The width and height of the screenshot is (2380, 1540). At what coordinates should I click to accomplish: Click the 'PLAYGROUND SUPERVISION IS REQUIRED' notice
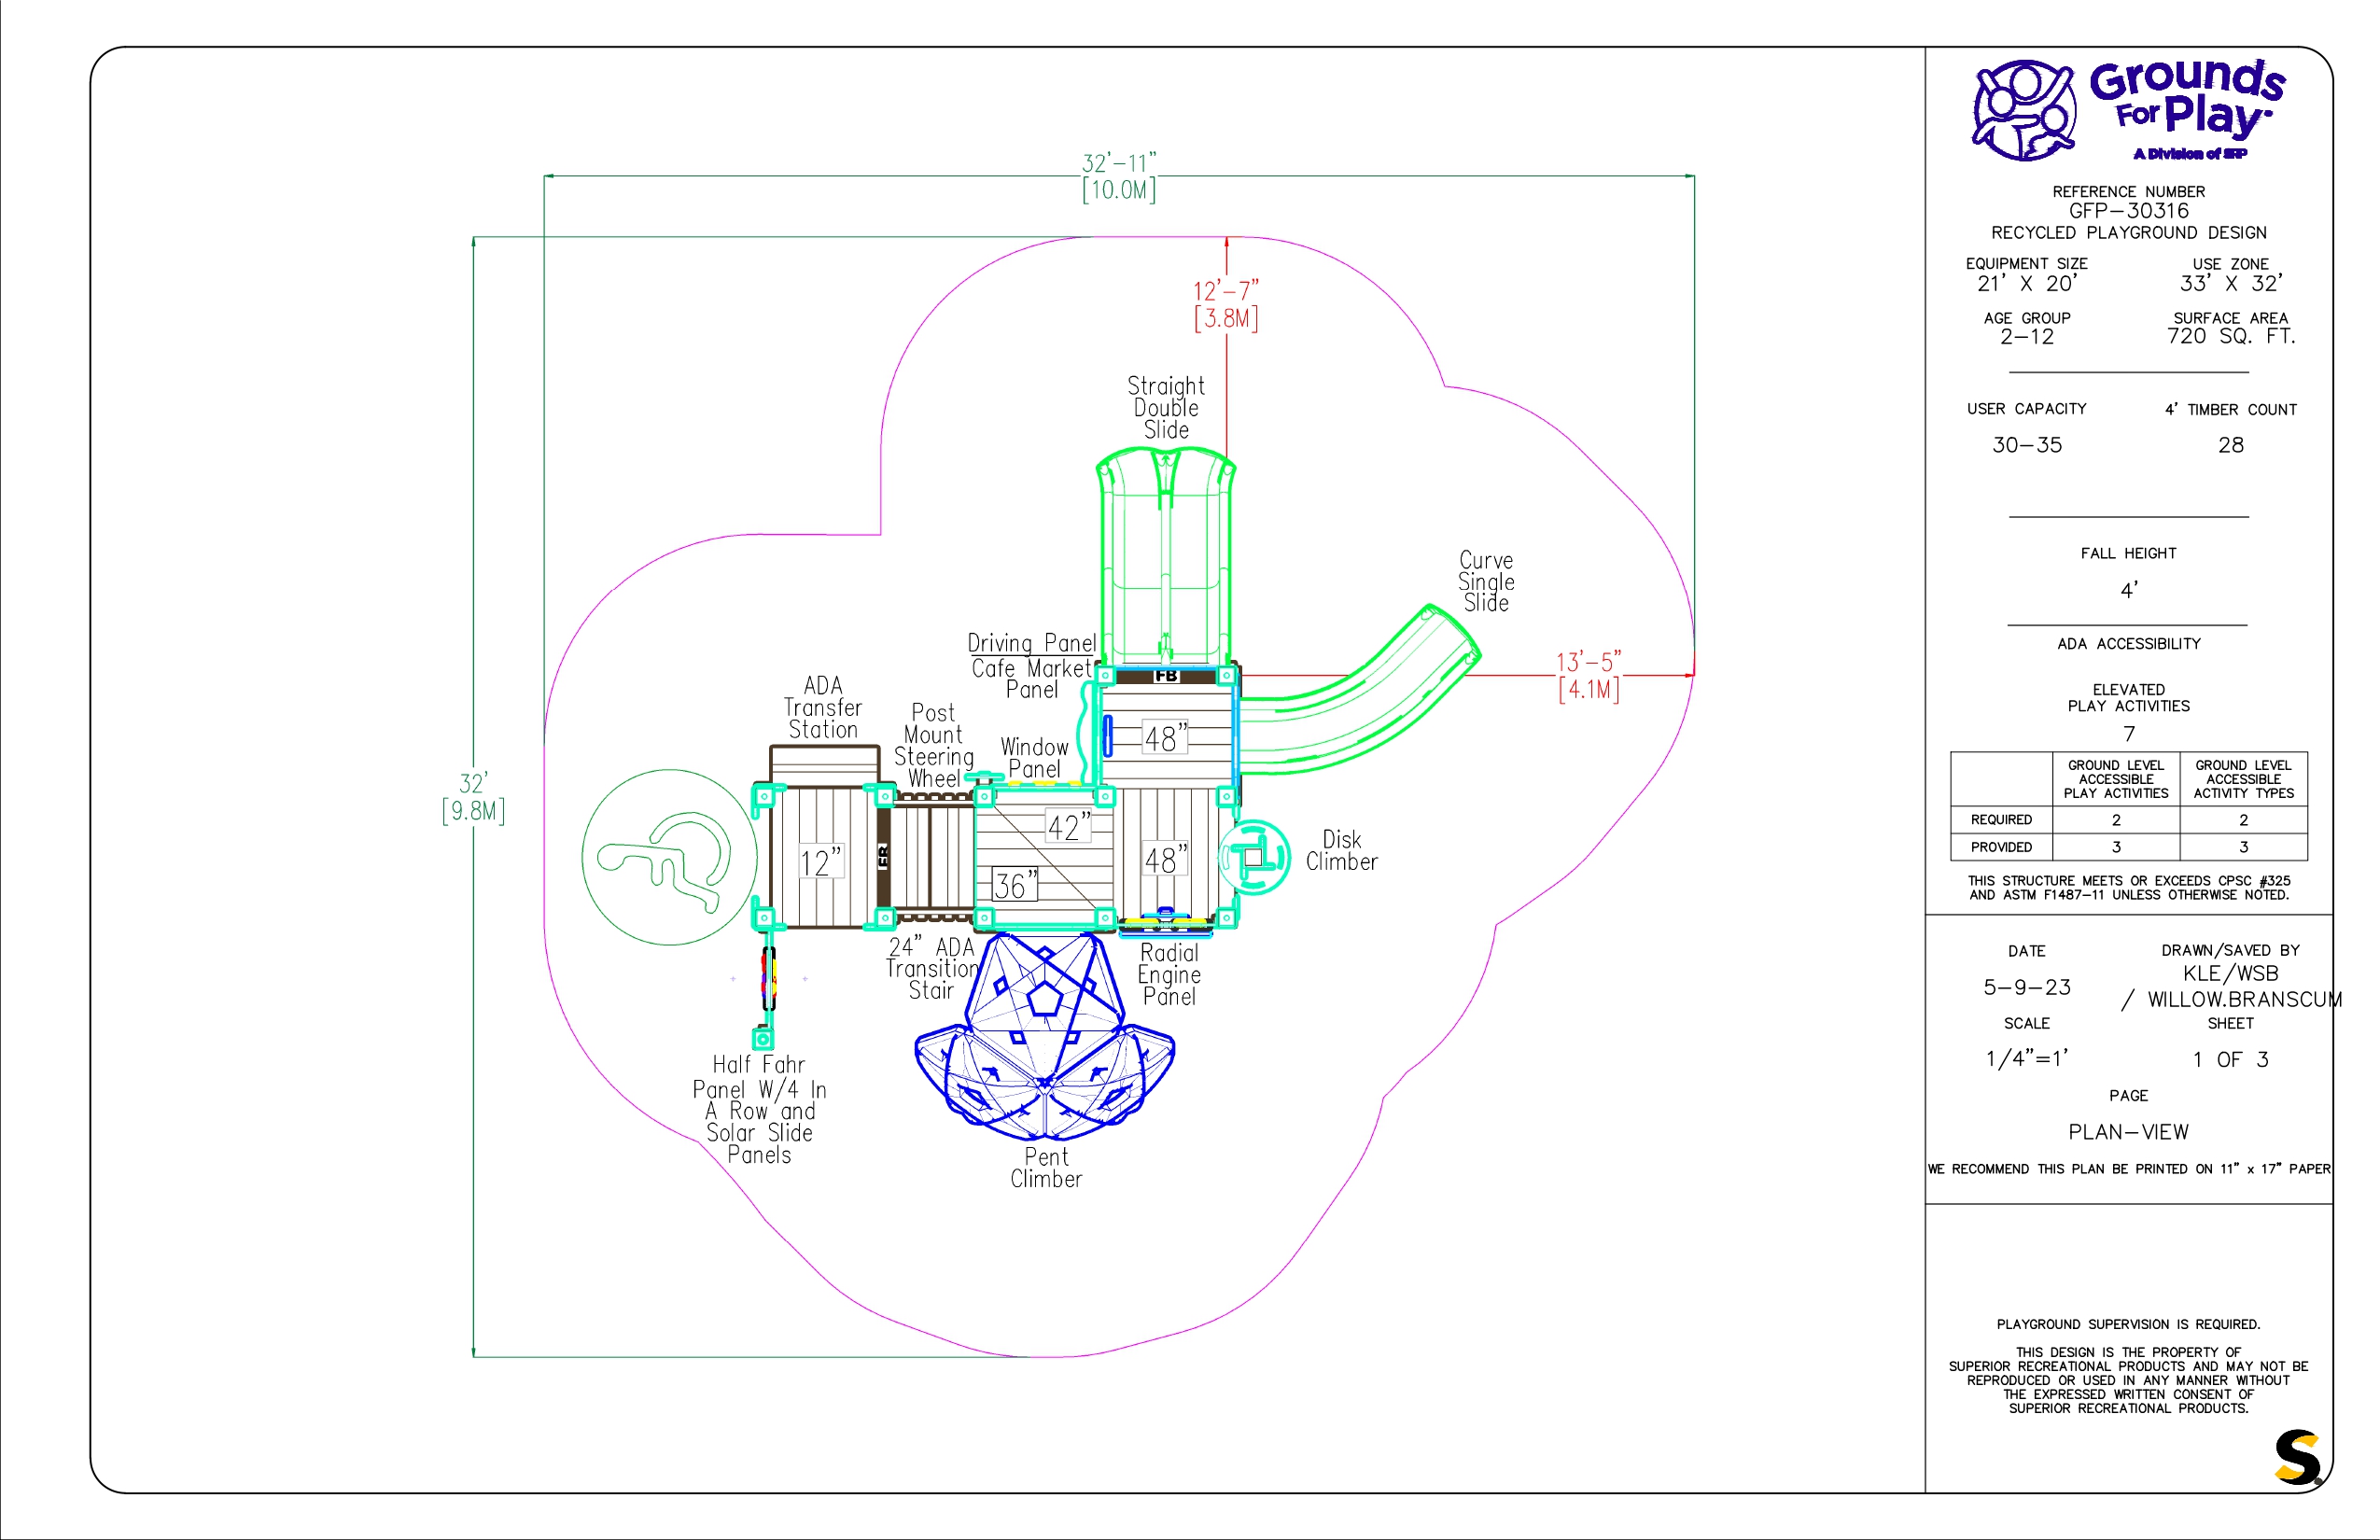(x=2128, y=1325)
